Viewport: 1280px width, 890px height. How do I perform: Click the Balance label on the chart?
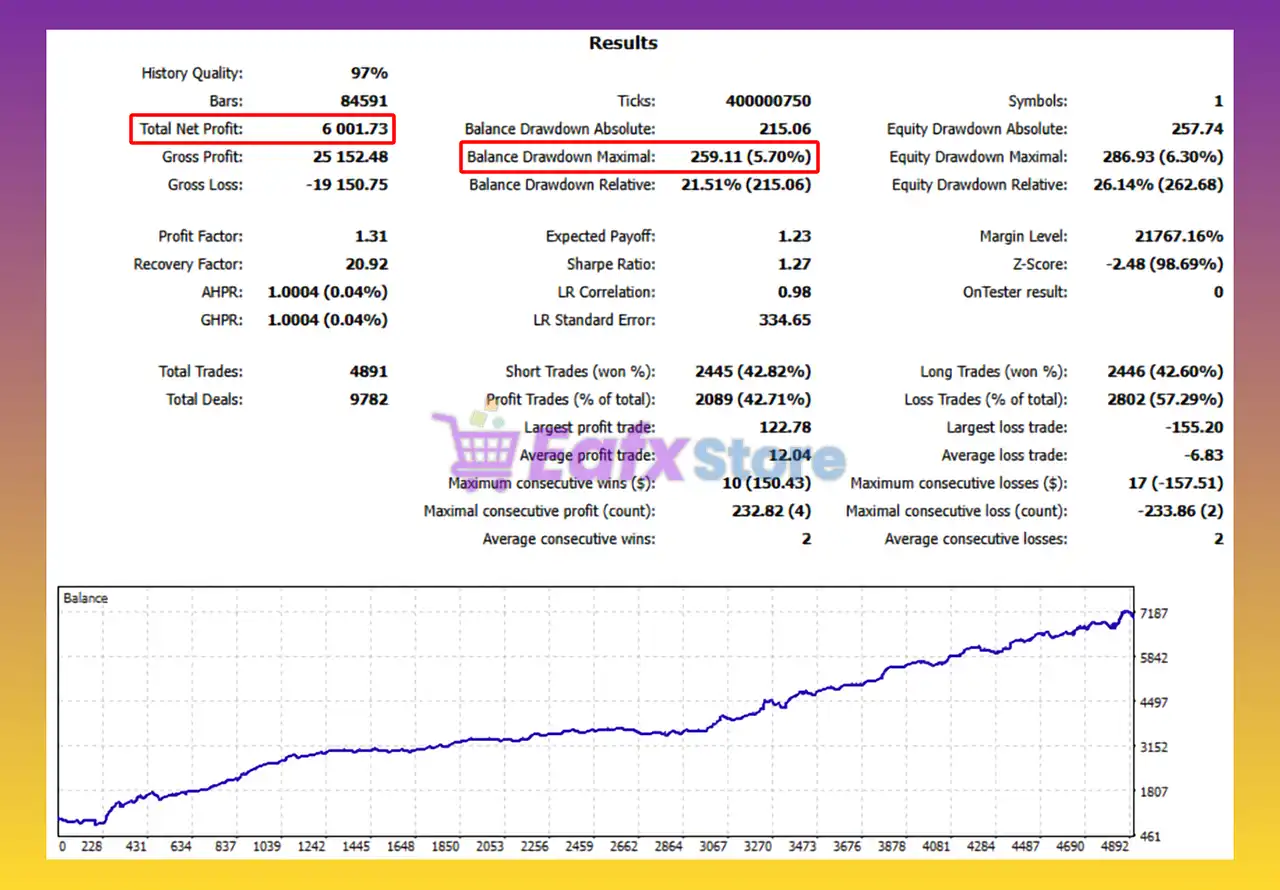click(x=85, y=598)
